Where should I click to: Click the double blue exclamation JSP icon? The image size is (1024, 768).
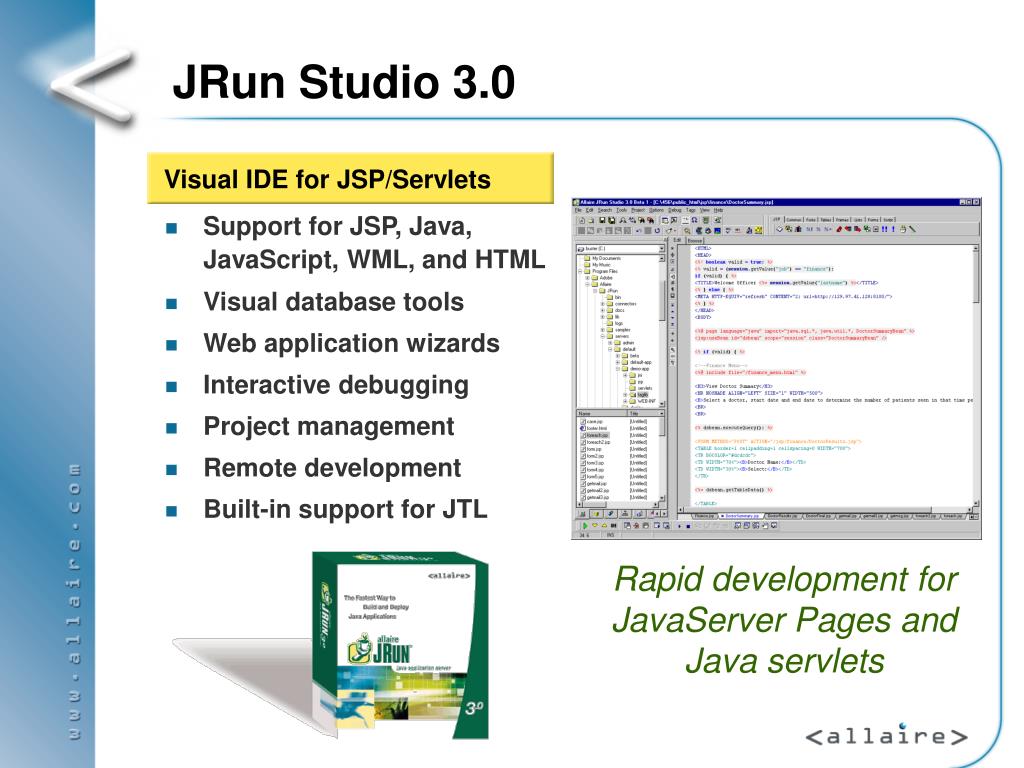[884, 229]
